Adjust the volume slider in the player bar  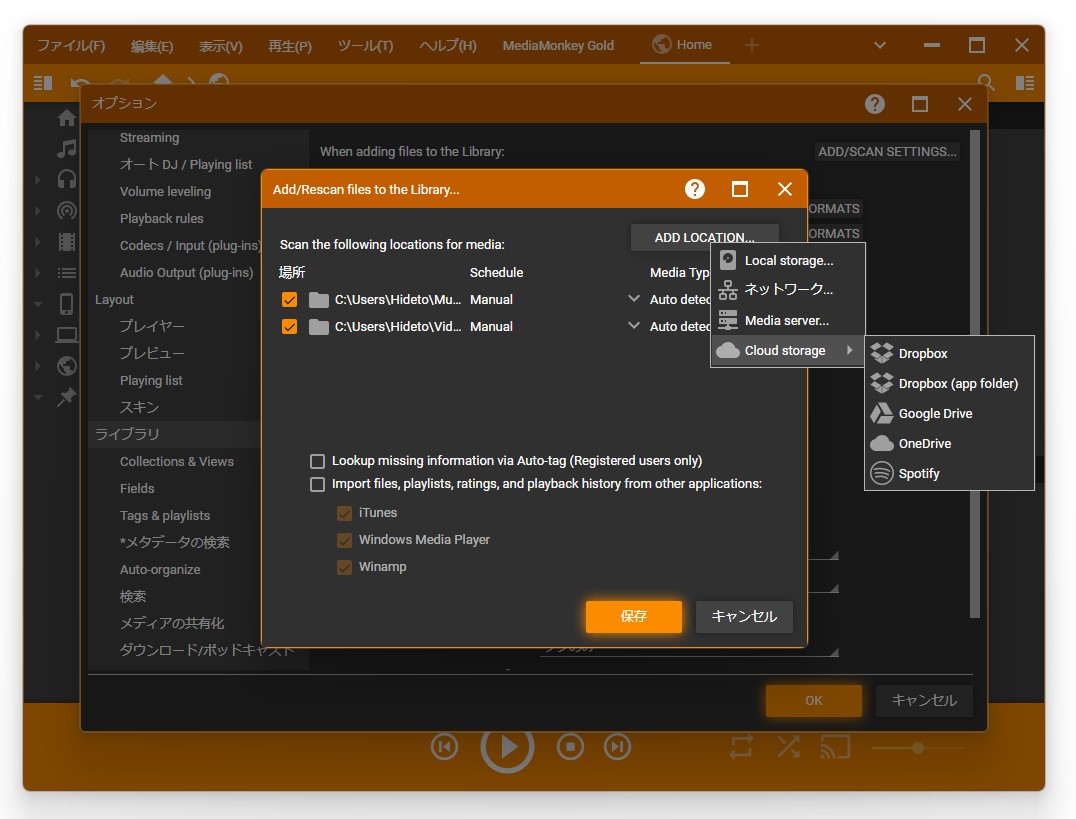click(917, 748)
